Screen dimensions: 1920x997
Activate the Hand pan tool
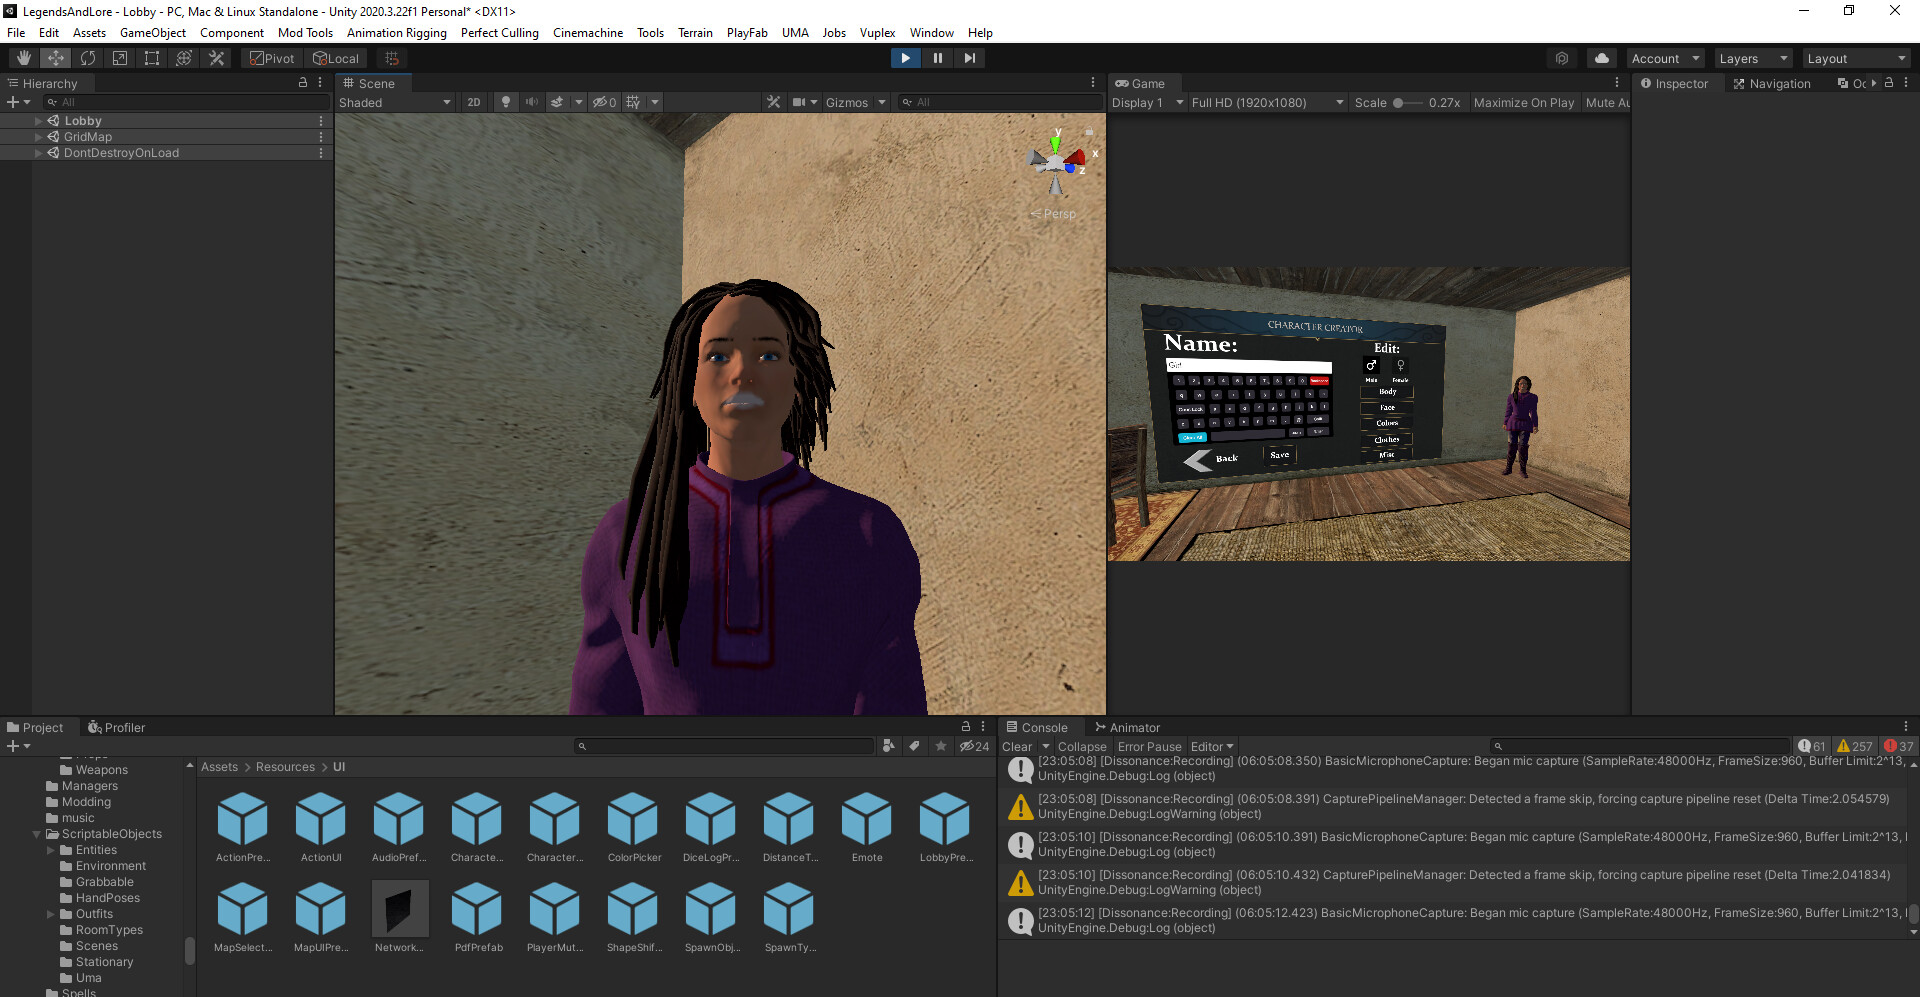(x=24, y=58)
